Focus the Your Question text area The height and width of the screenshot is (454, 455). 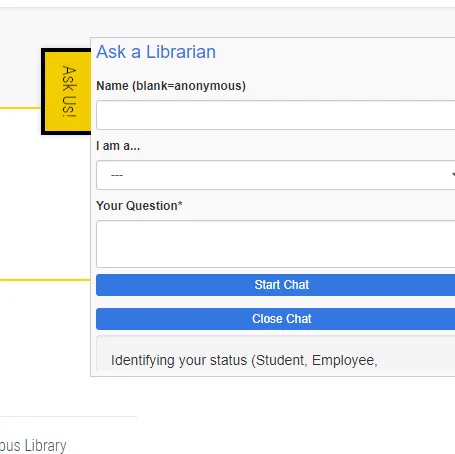point(276,244)
